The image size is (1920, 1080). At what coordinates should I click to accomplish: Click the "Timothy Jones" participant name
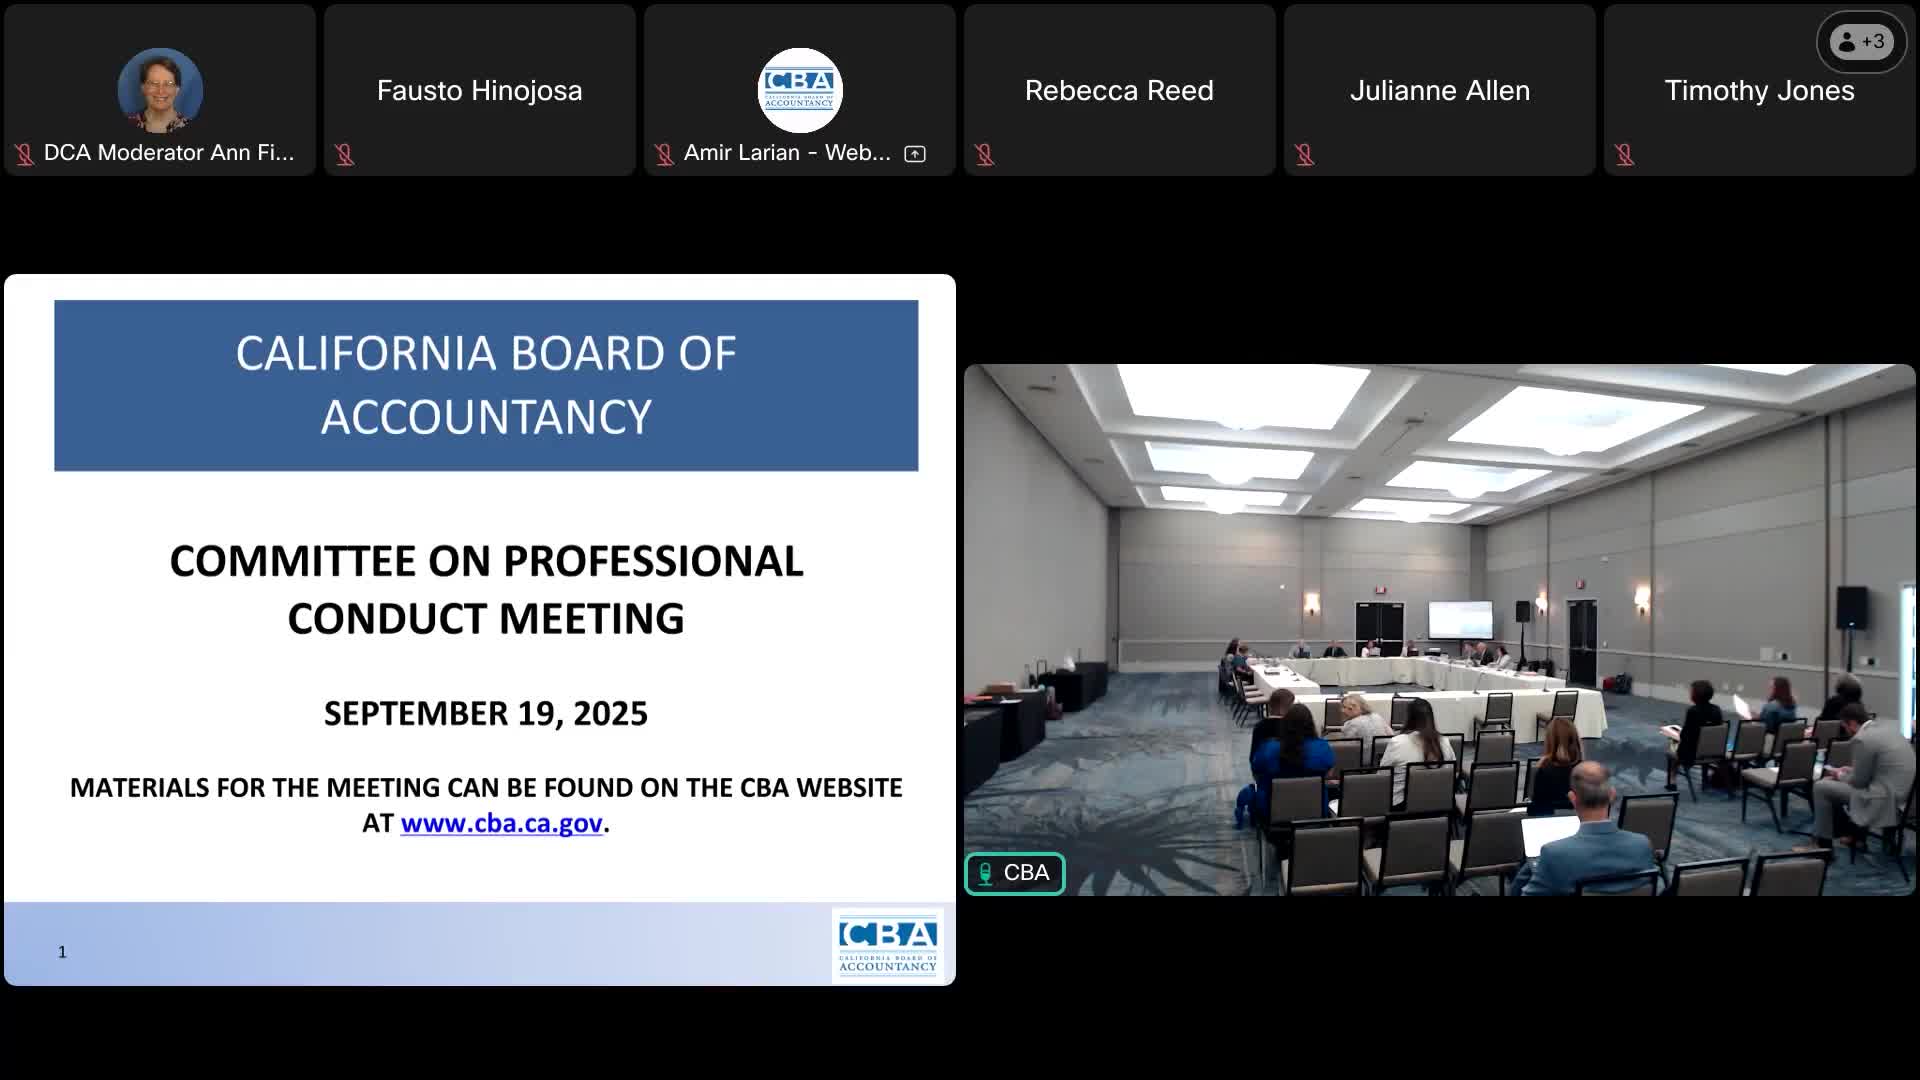(x=1760, y=90)
